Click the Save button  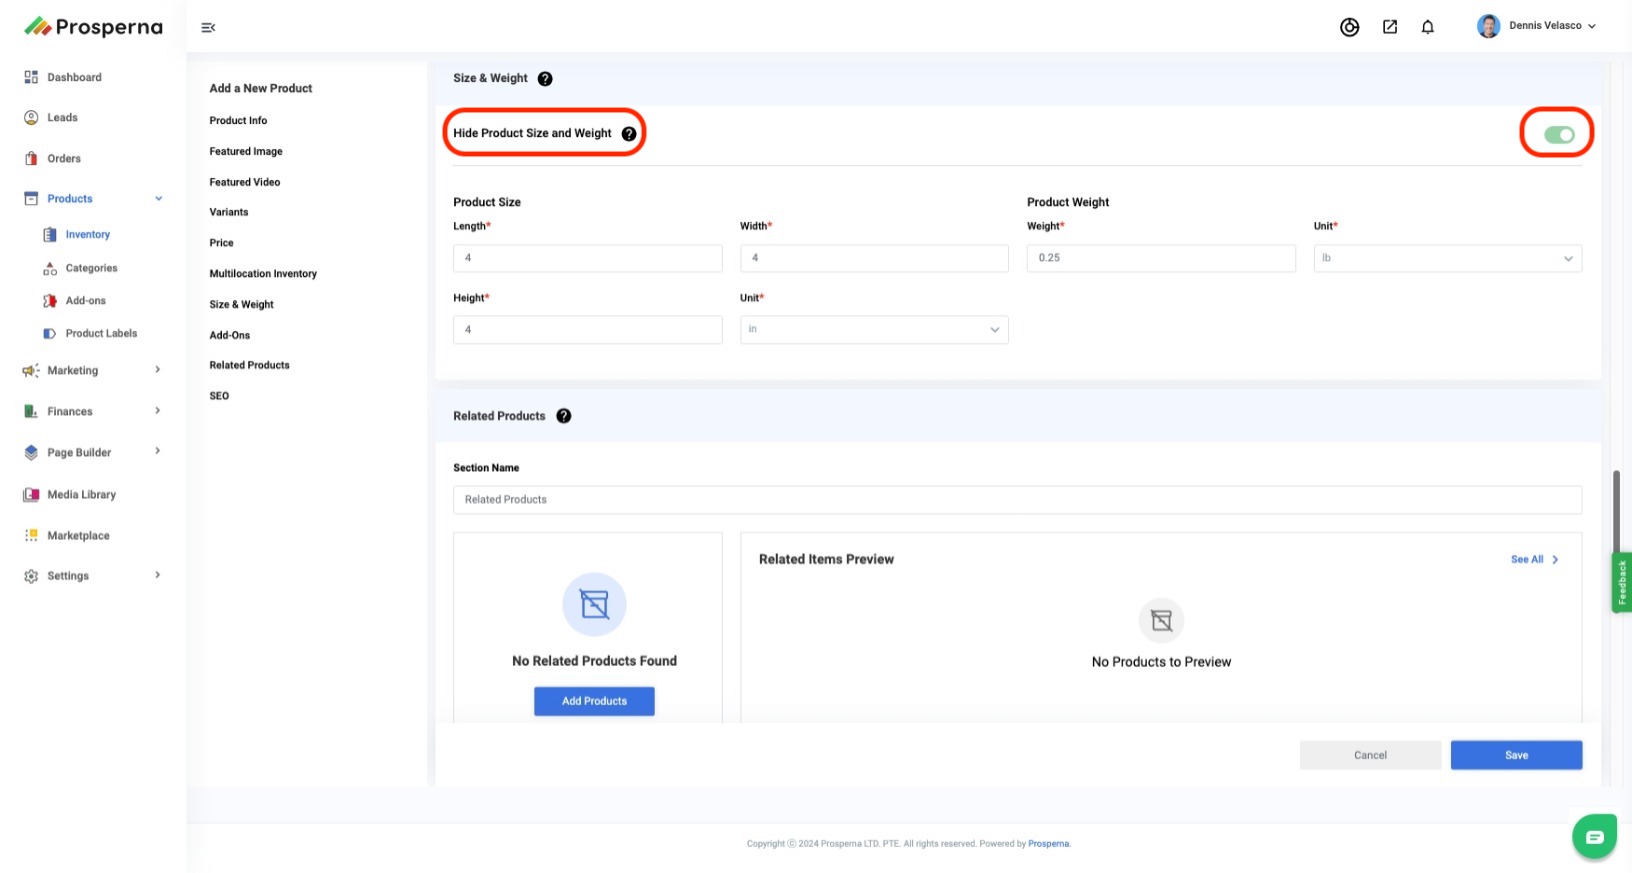[1515, 755]
